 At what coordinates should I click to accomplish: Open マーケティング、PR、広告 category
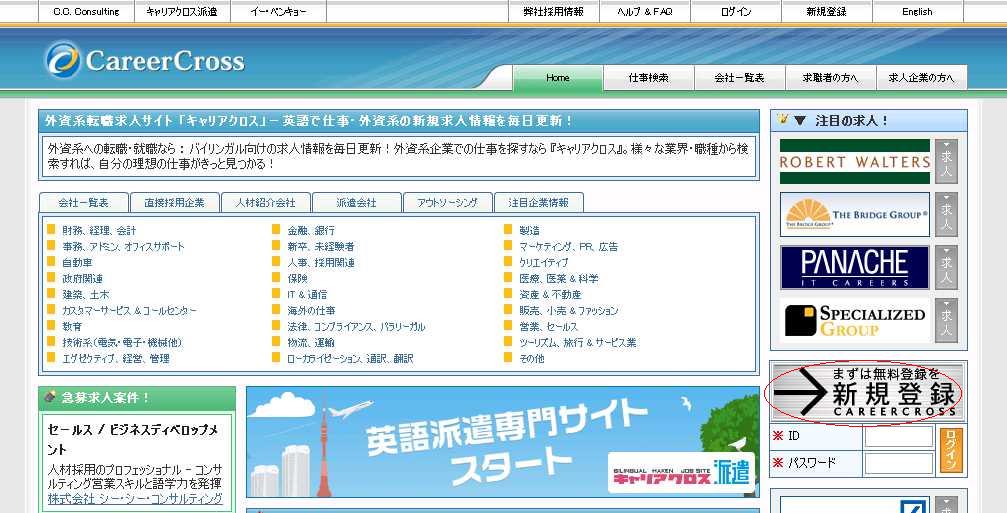tap(568, 247)
